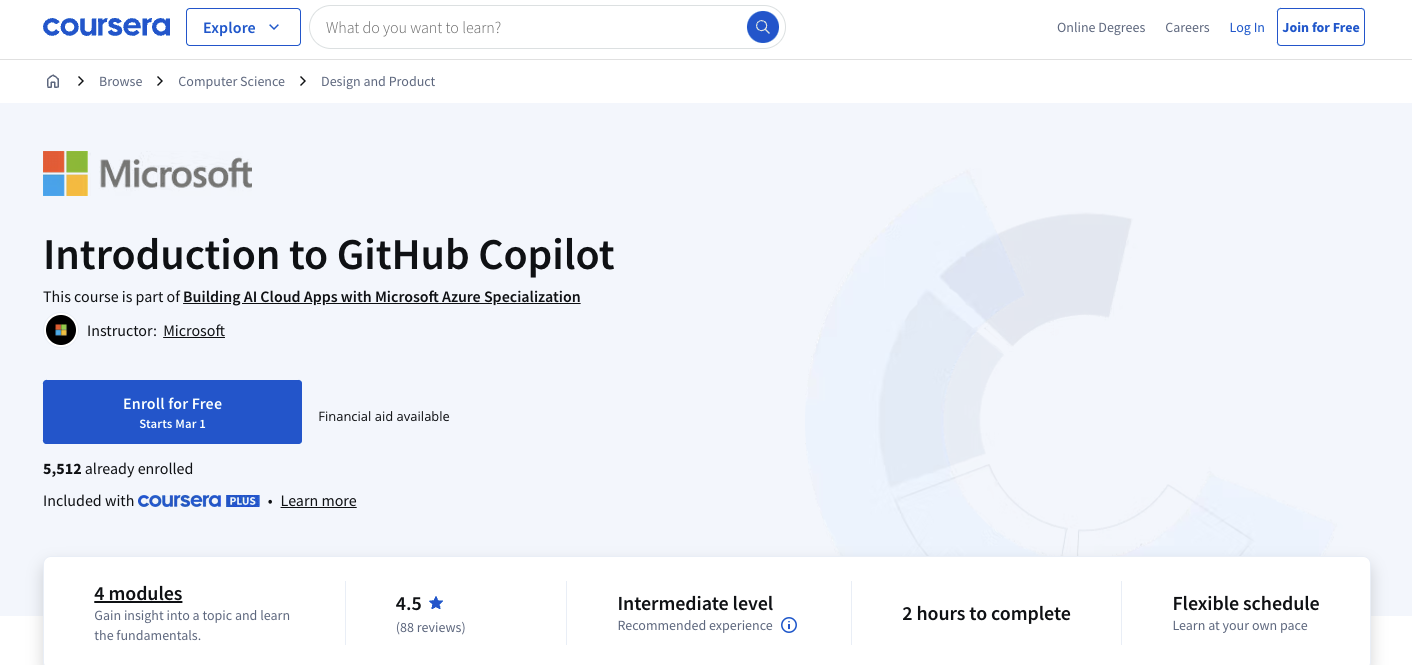
Task: Select the home icon in breadcrumb
Action: point(52,81)
